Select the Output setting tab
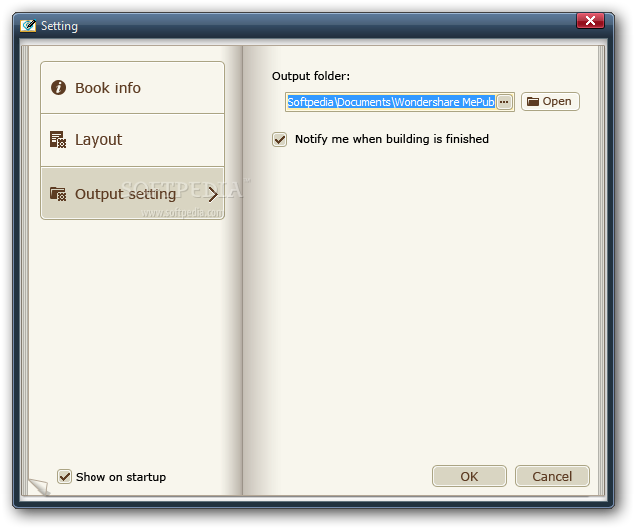This screenshot has width=635, height=529. (132, 193)
